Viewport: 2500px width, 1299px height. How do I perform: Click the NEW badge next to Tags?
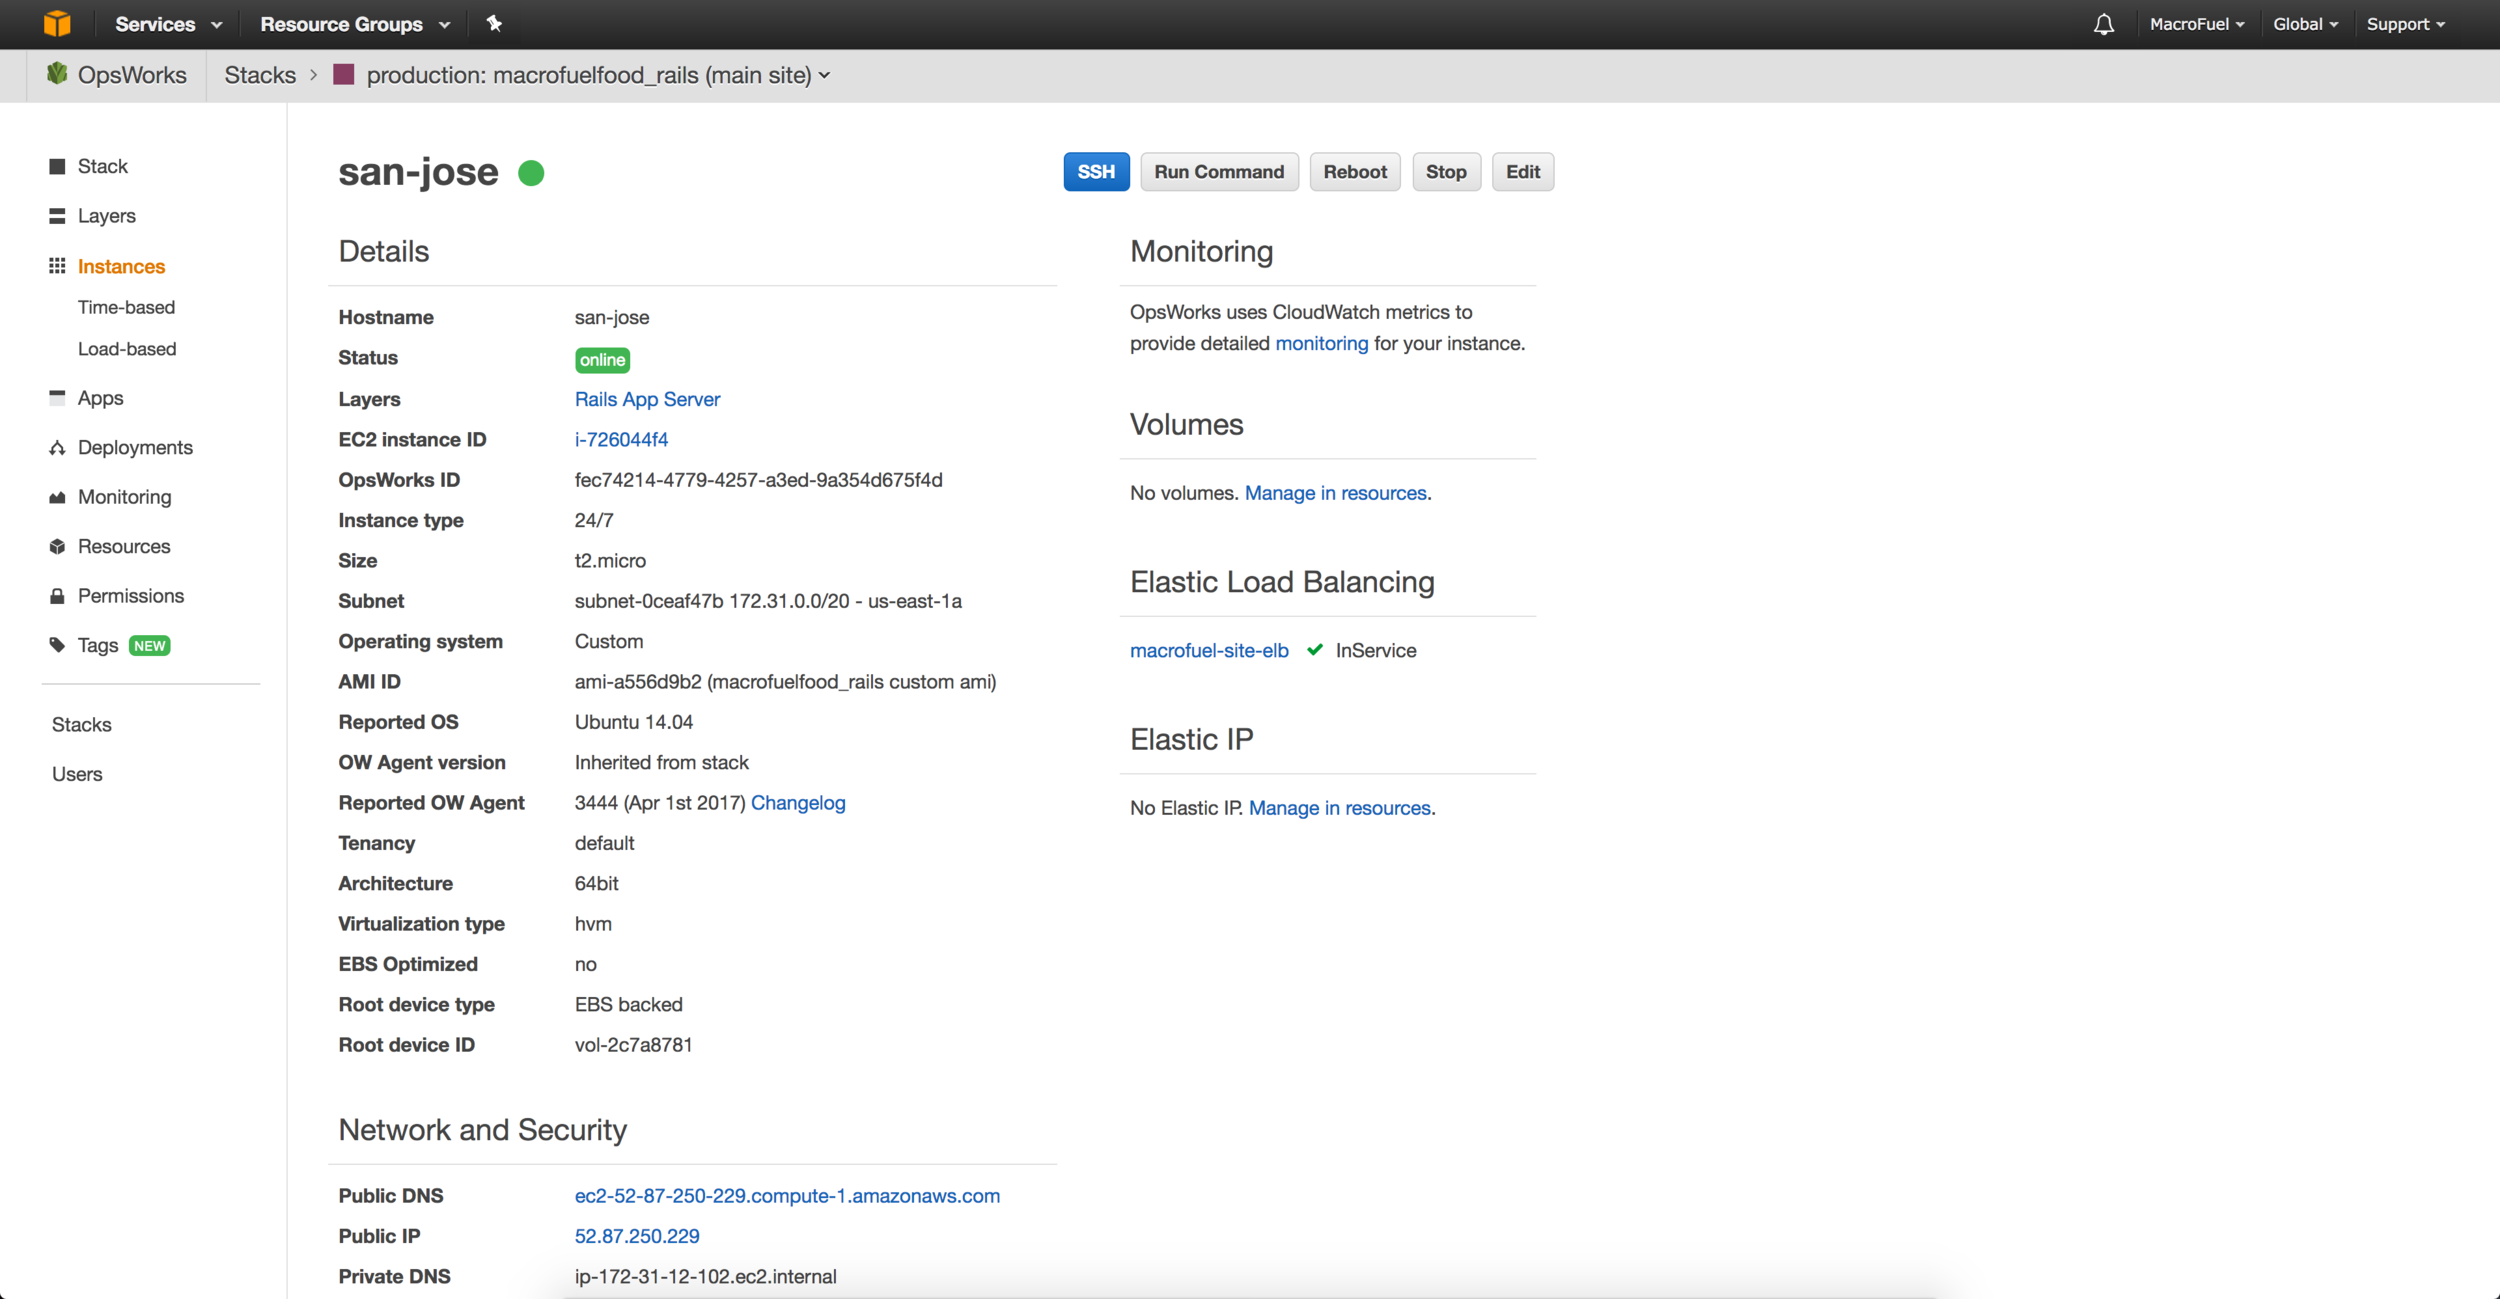[x=150, y=646]
